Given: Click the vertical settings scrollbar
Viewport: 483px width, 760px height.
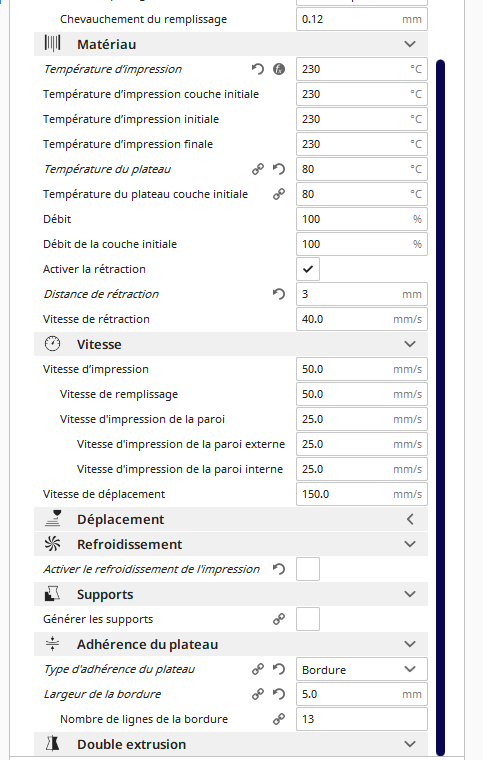Looking at the screenshot, I should coord(440,407).
